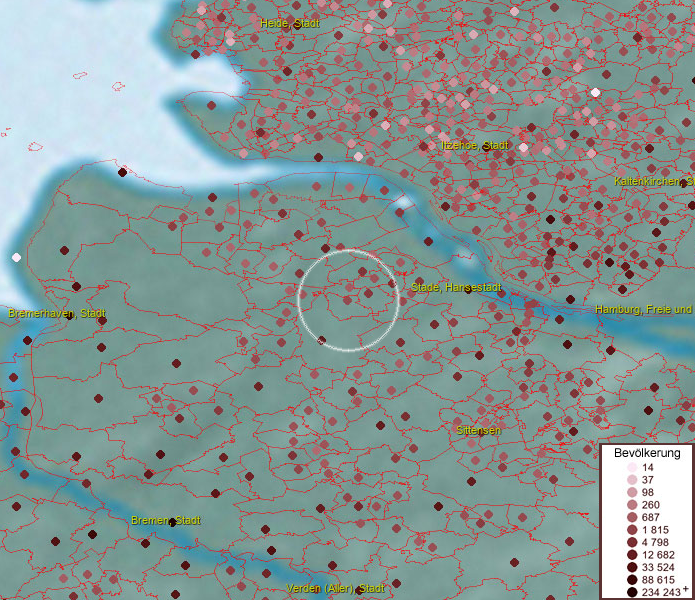Screen dimensions: 695x600
Task: Click the Stade, Hansestadt label
Action: (456, 287)
